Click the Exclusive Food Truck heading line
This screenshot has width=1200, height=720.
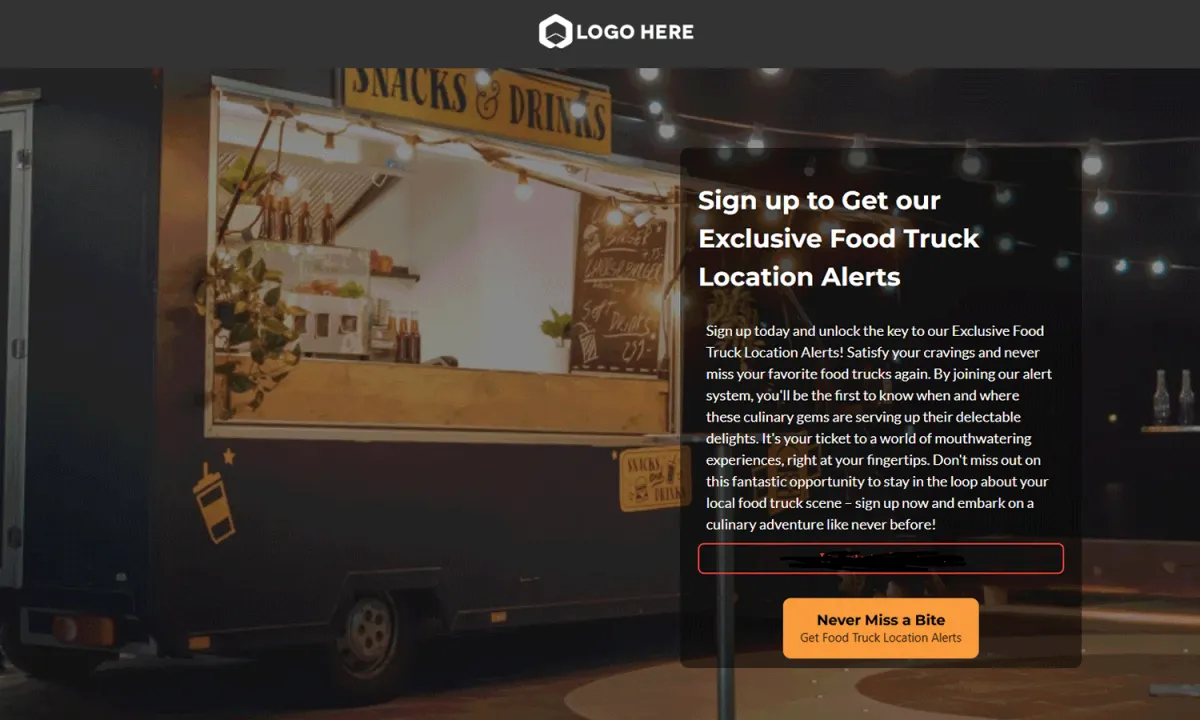838,238
